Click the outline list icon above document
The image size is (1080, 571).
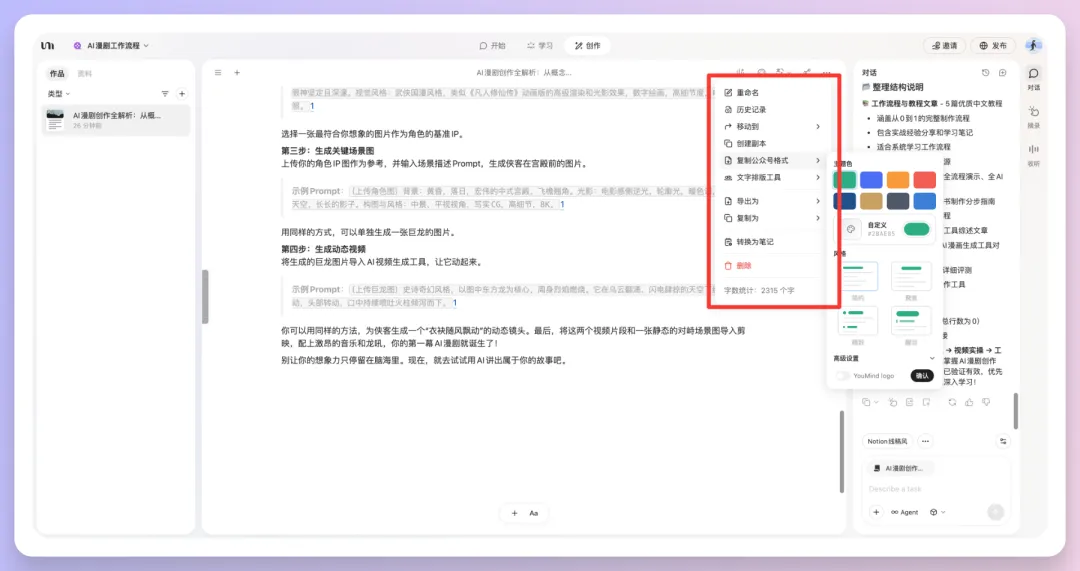coord(217,73)
